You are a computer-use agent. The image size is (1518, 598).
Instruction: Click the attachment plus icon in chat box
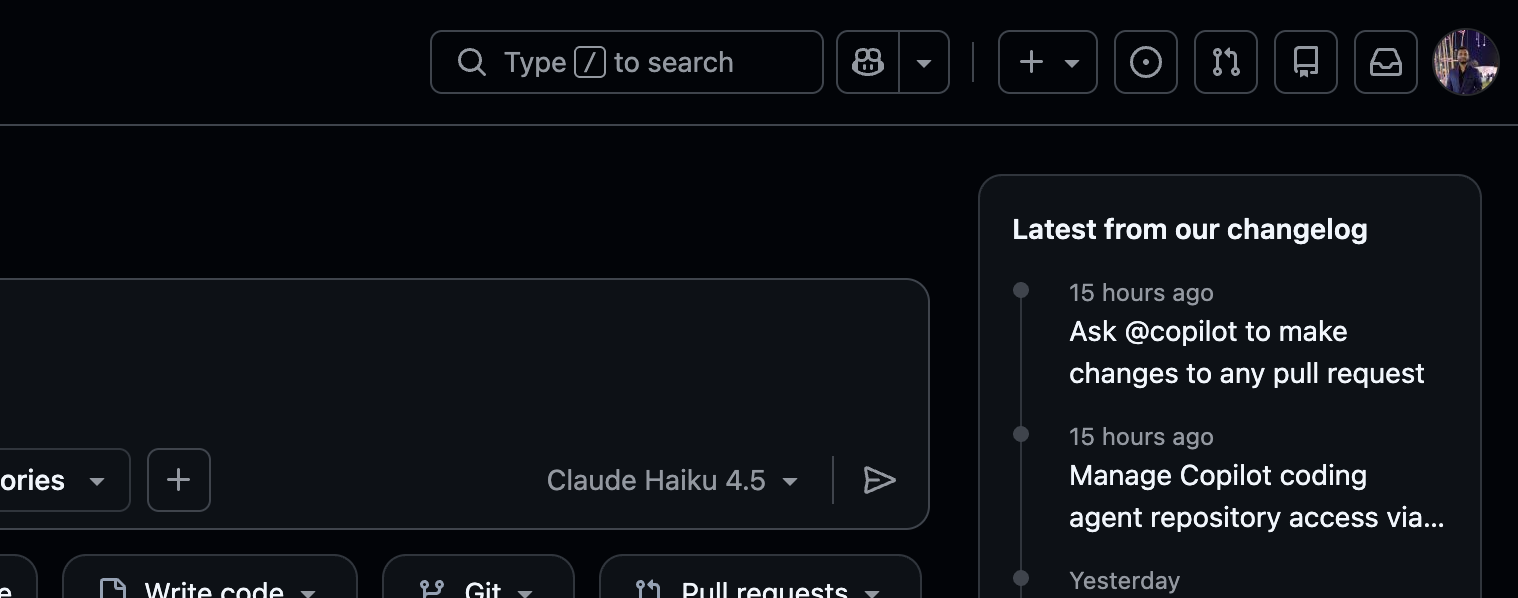tap(178, 480)
